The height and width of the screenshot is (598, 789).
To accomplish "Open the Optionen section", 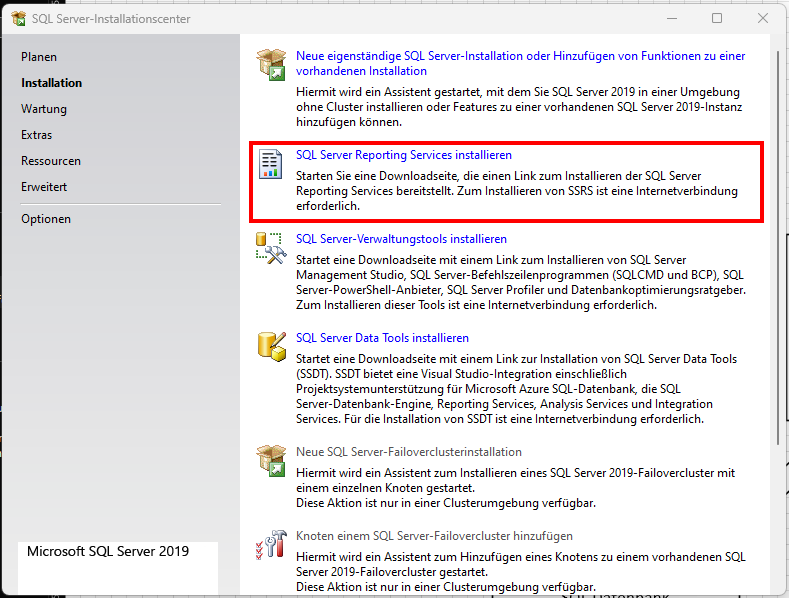I will coord(46,219).
